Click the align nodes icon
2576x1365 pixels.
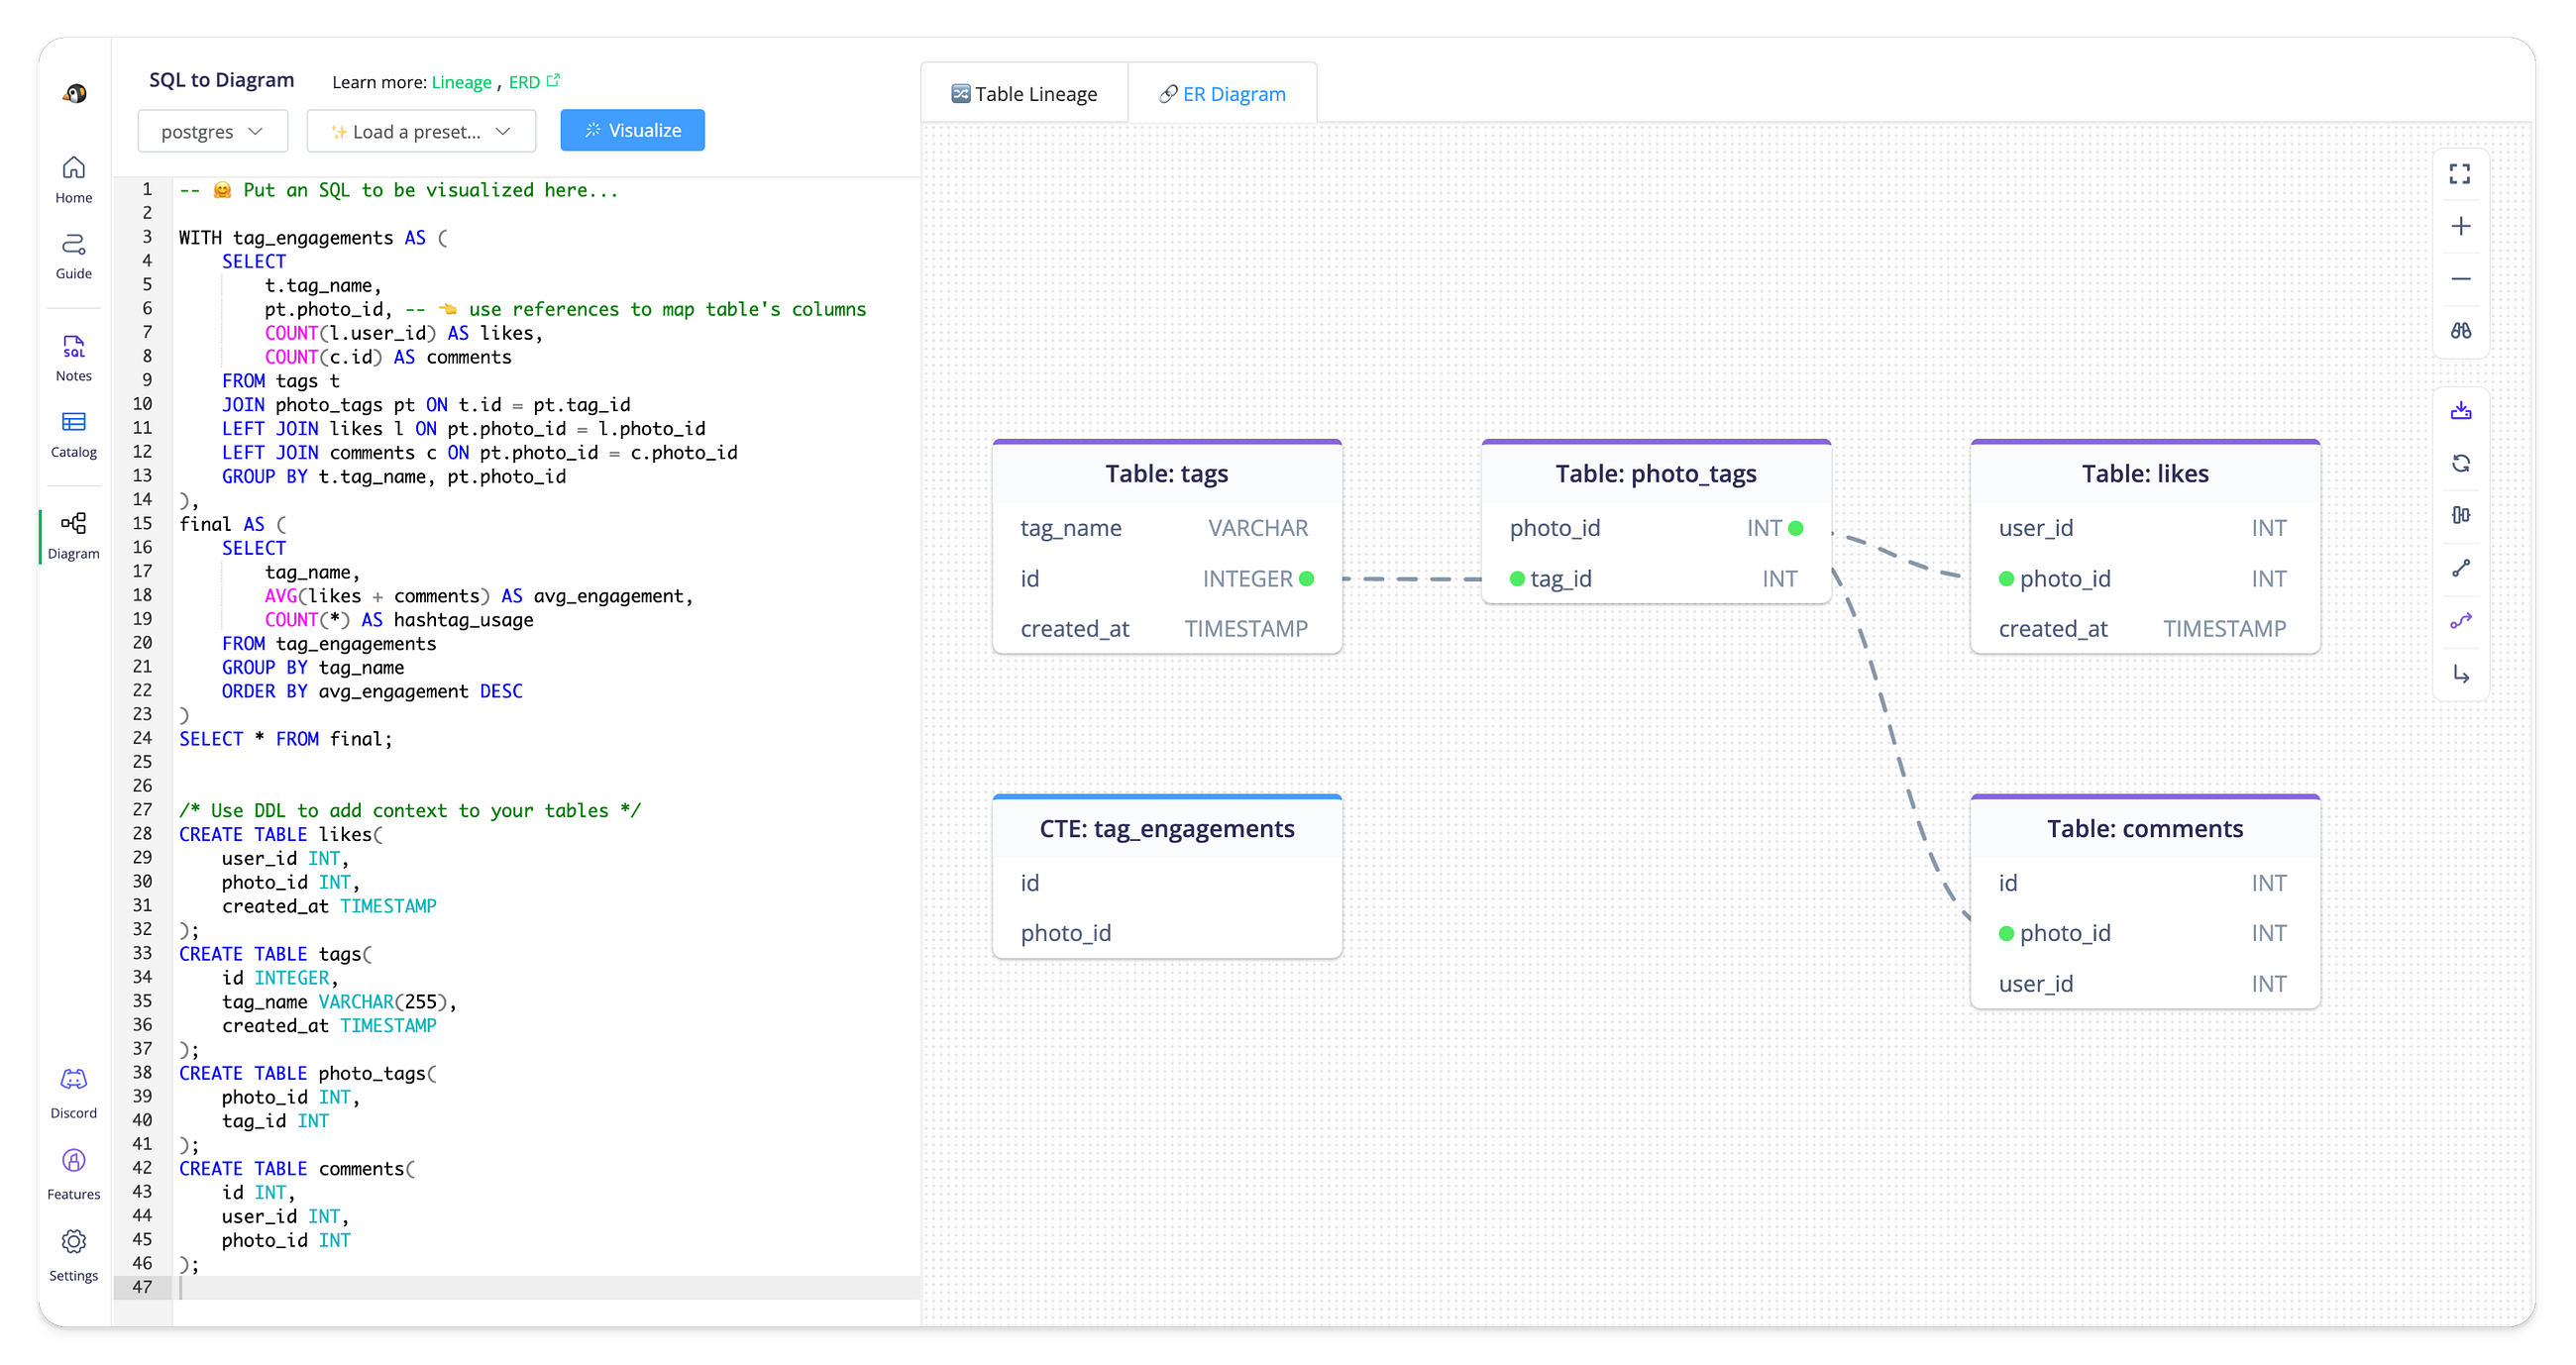pos(2460,515)
